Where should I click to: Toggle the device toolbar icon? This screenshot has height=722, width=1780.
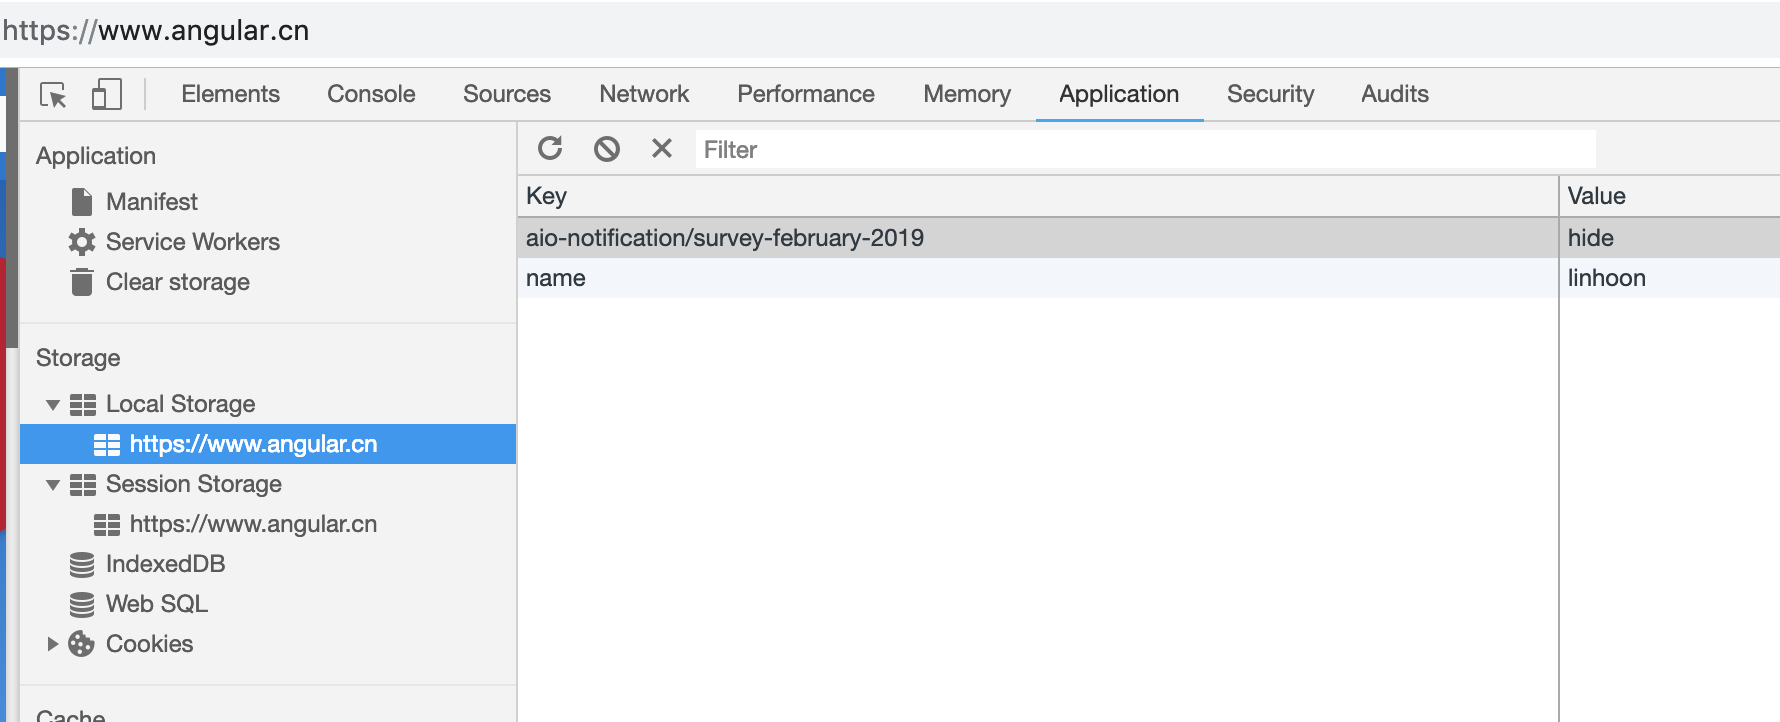point(106,94)
